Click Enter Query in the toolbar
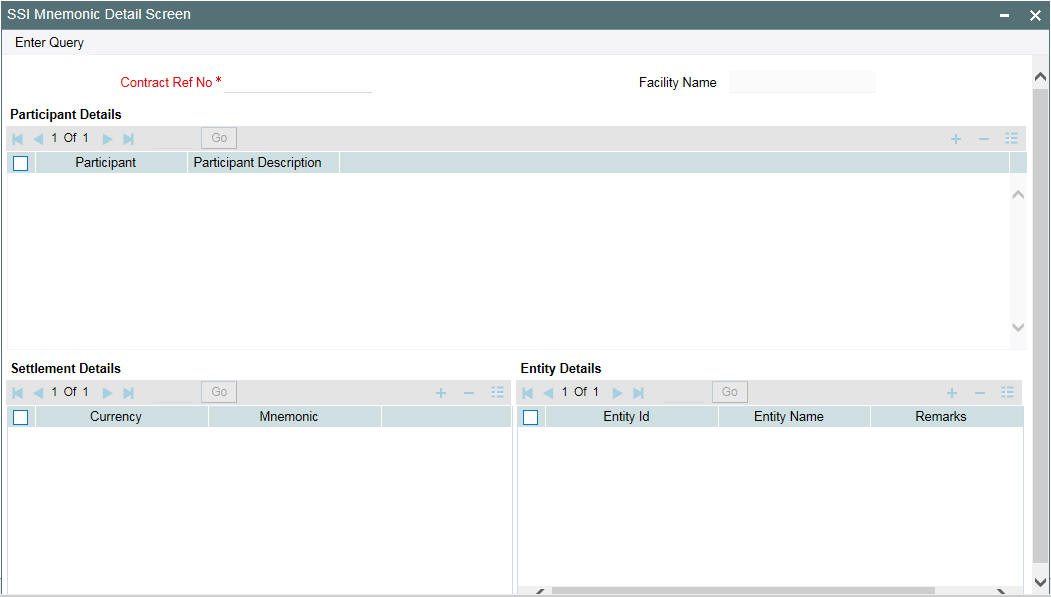1051x597 pixels. (x=50, y=42)
